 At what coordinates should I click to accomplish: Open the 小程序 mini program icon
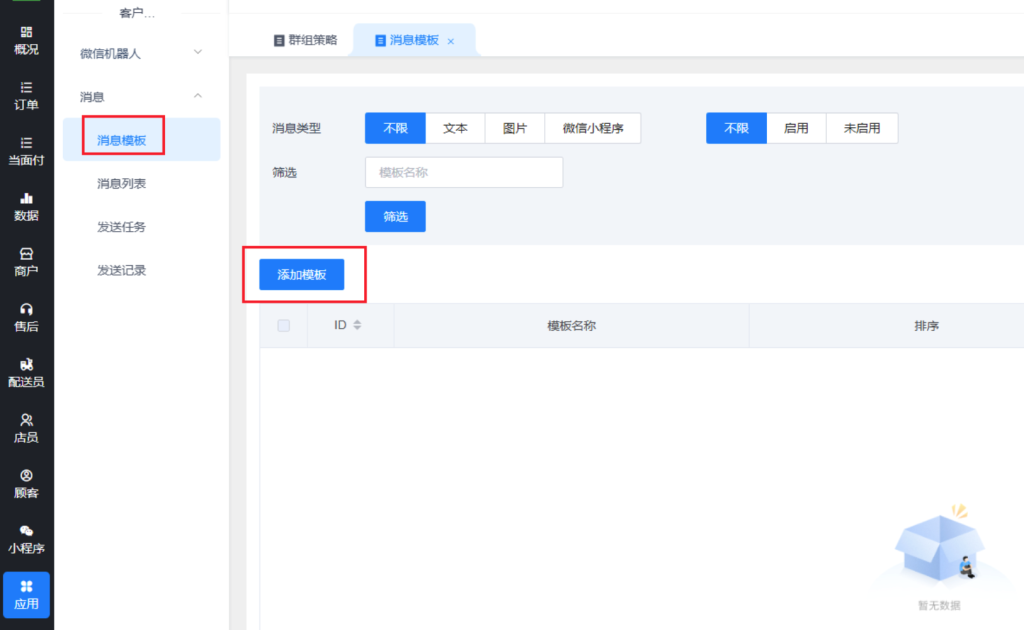pos(26,539)
